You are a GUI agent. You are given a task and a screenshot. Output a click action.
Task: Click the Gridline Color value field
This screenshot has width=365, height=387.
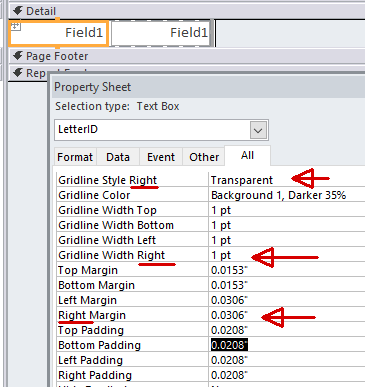point(287,195)
